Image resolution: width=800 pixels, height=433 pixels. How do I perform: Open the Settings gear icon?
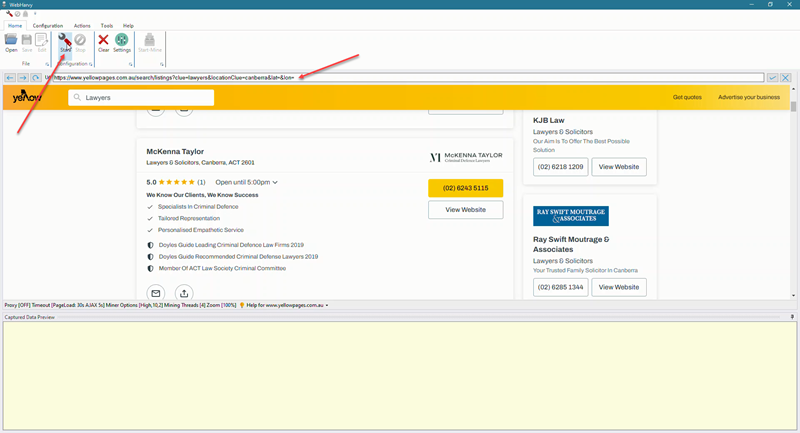pyautogui.click(x=121, y=40)
